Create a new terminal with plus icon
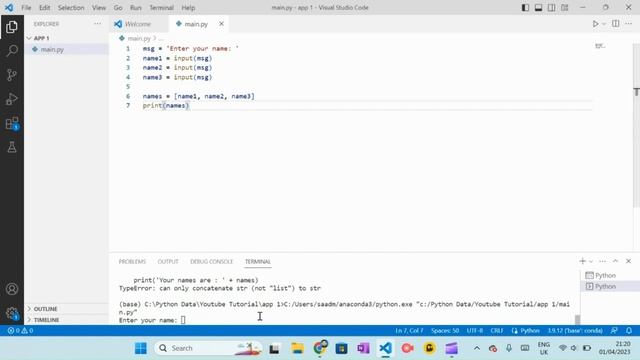The height and width of the screenshot is (360, 640). point(582,261)
